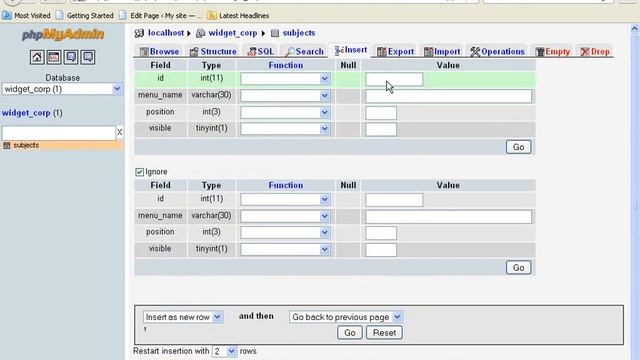Open the Export tab
Image resolution: width=640 pixels, height=360 pixels.
tap(396, 51)
